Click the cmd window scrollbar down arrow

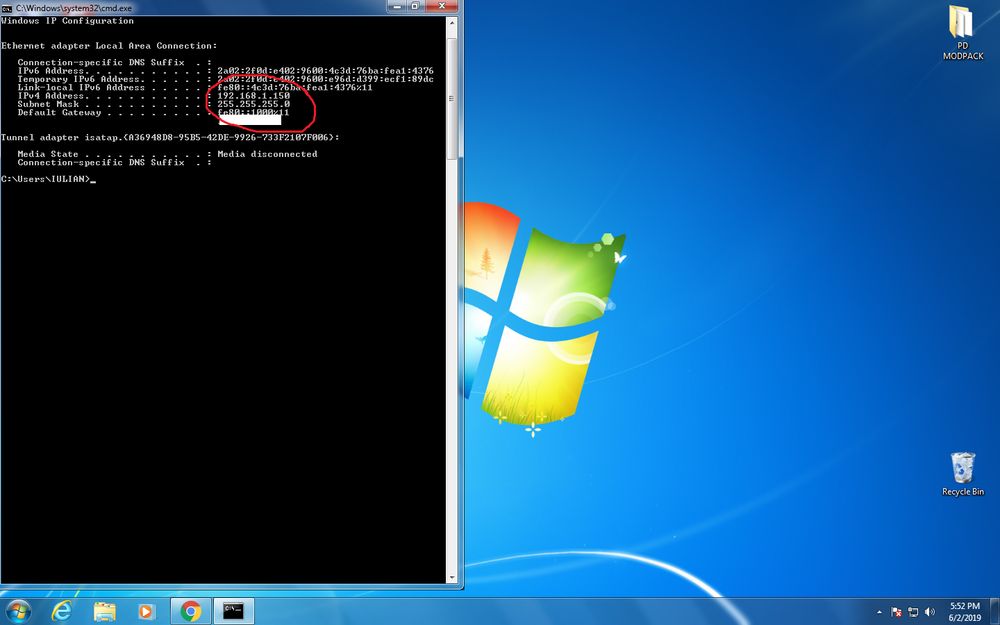(452, 577)
